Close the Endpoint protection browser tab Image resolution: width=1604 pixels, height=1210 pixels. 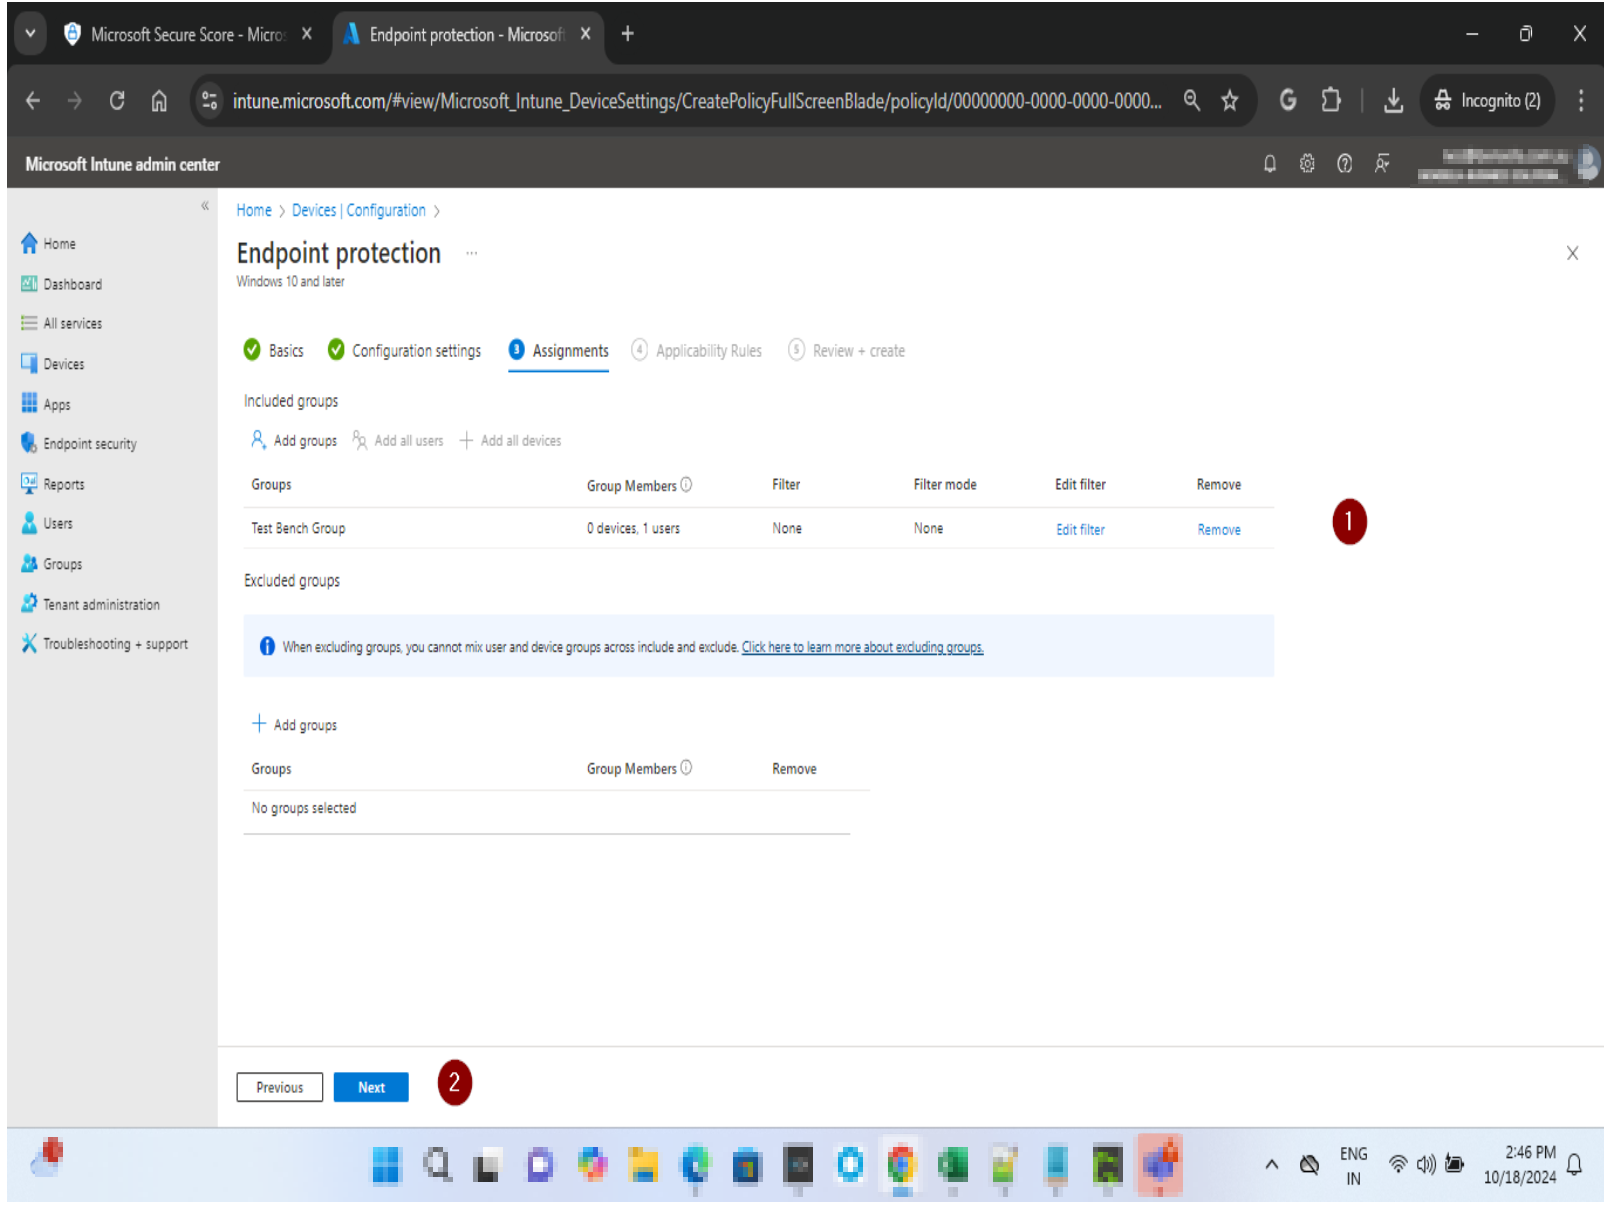585,34
